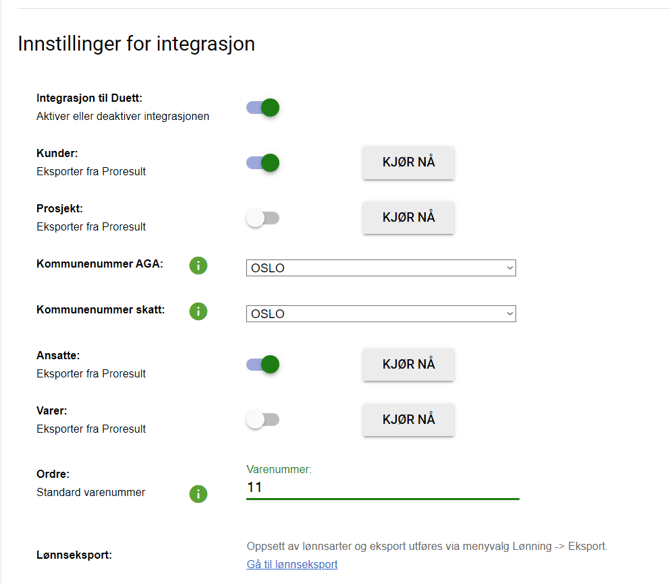Enable the Prosjekt export switch
Screen dimensions: 670x585
[x=263, y=218]
